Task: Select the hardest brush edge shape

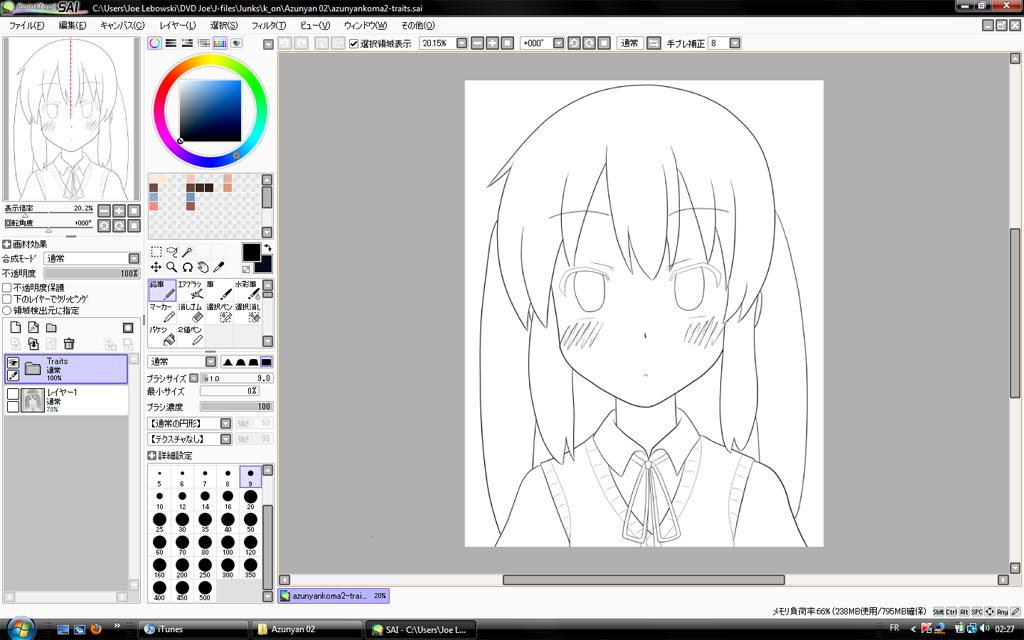Action: 266,362
